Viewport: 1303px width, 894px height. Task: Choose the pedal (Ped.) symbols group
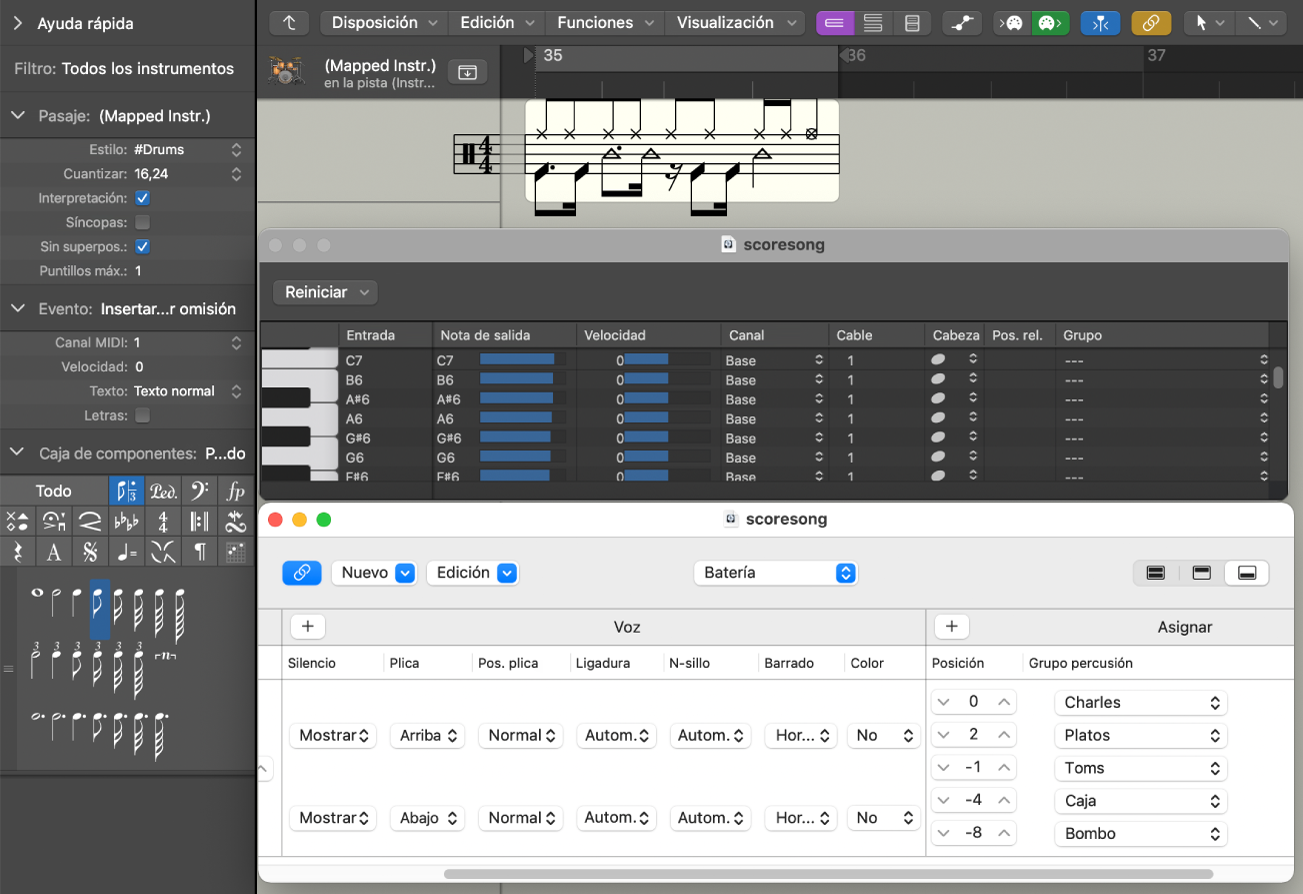click(x=163, y=491)
